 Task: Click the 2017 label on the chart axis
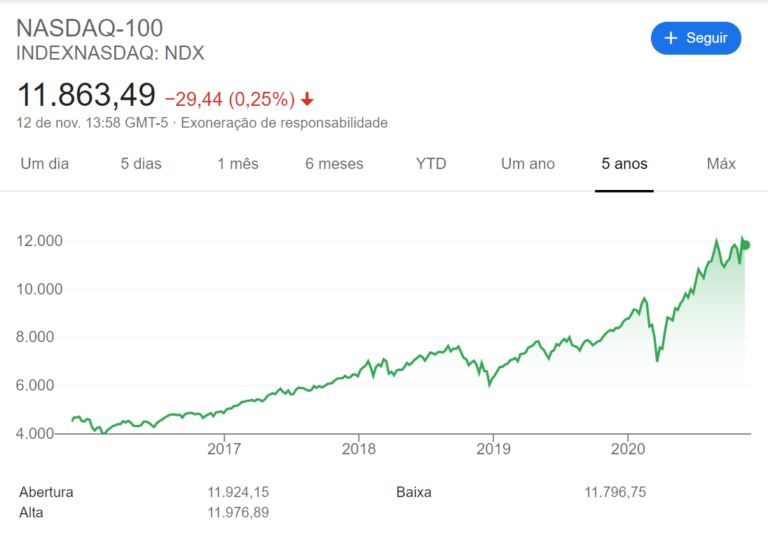[x=224, y=449]
